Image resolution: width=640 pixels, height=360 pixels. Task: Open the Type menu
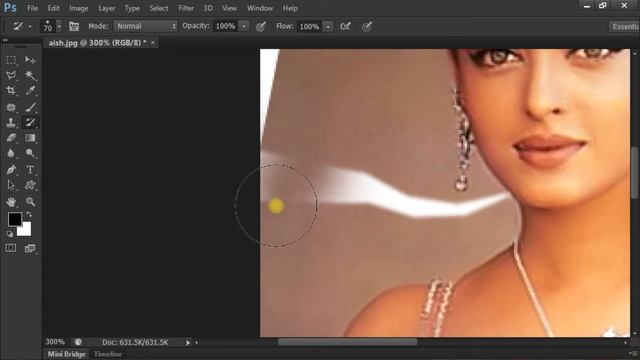(x=132, y=8)
